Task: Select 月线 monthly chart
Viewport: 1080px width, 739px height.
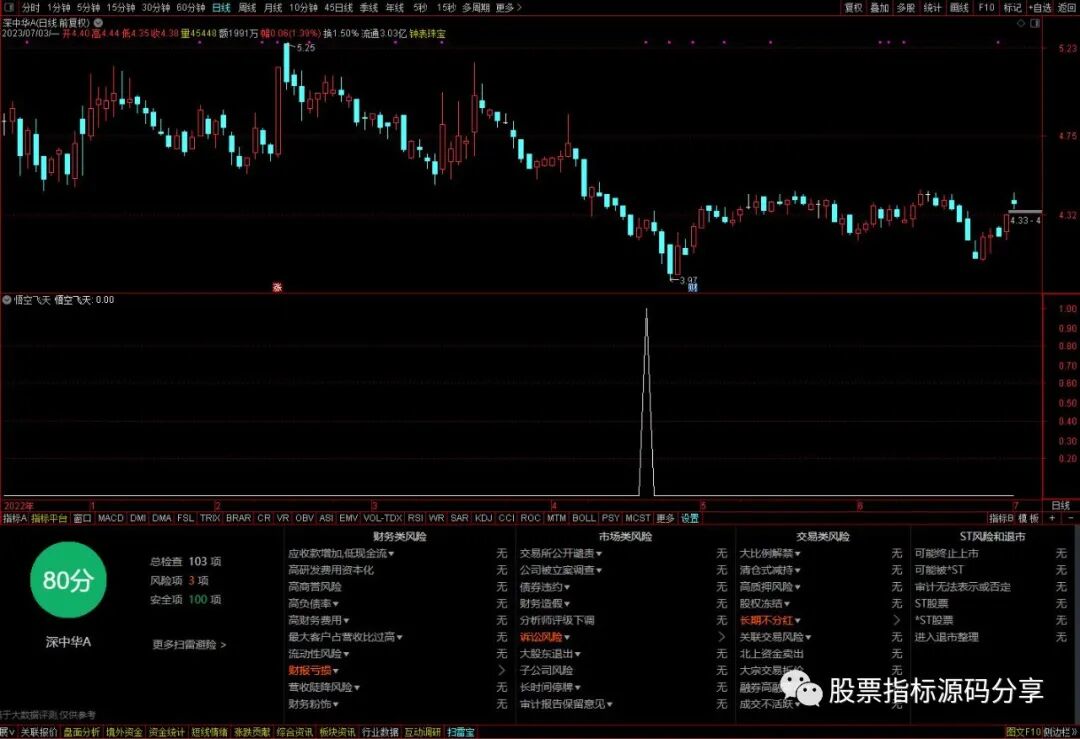Action: click(273, 8)
